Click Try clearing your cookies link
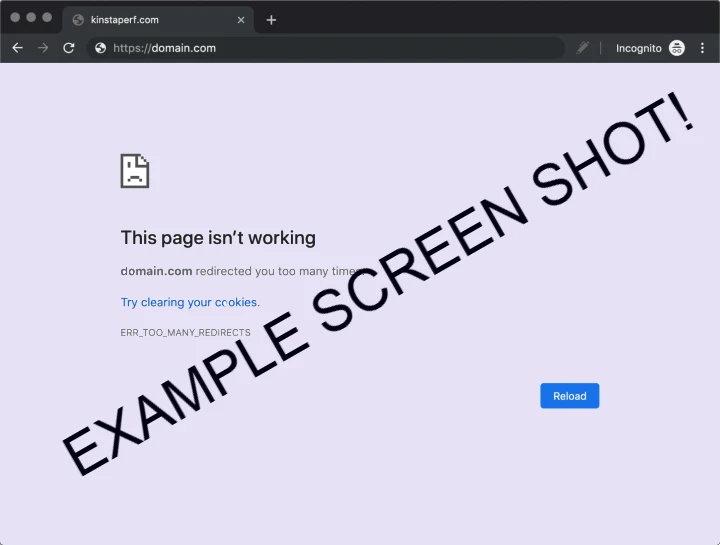The image size is (720, 545). [190, 302]
